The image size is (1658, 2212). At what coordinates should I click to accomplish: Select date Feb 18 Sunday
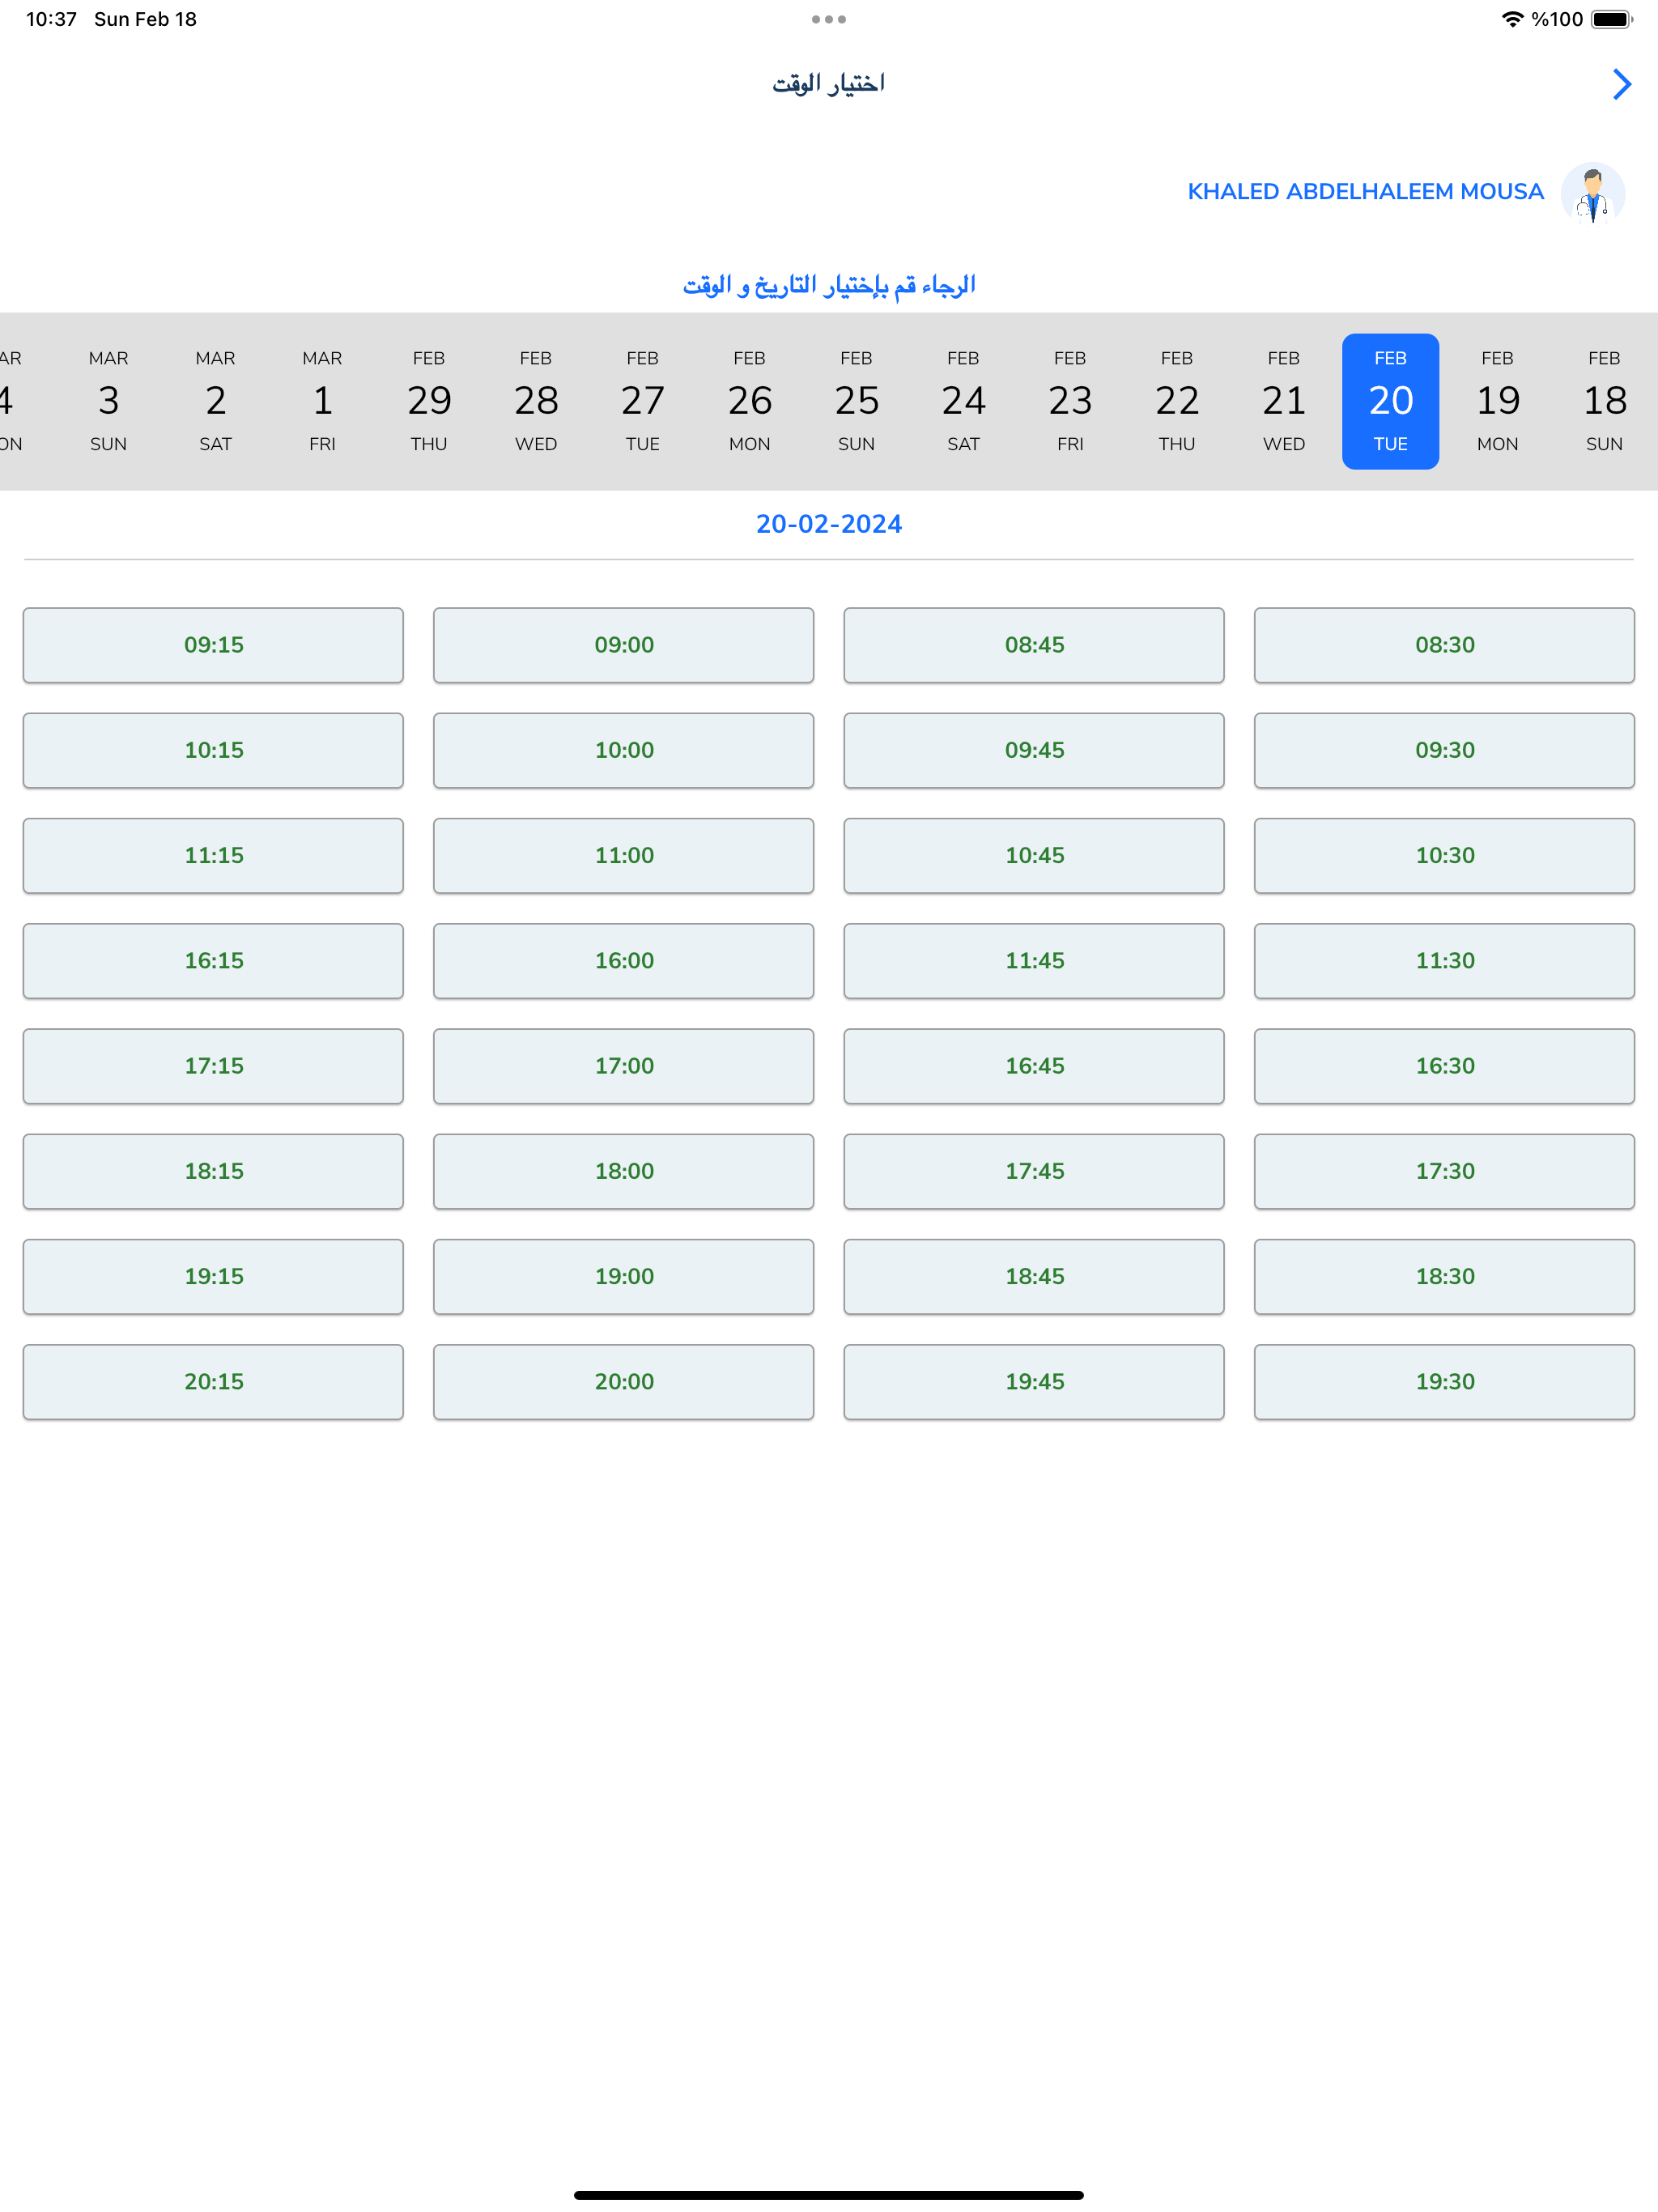click(1604, 401)
